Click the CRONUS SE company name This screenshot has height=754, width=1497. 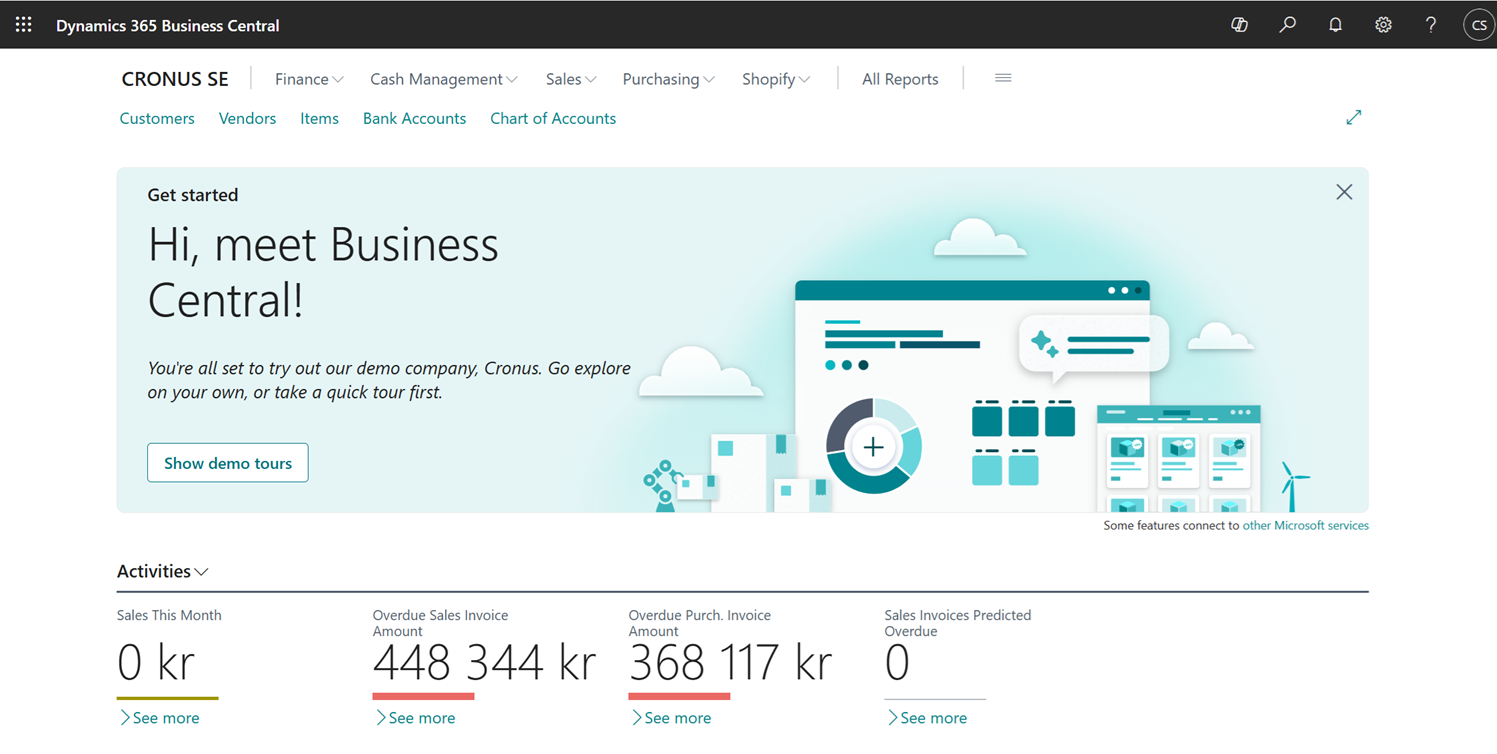coord(175,79)
